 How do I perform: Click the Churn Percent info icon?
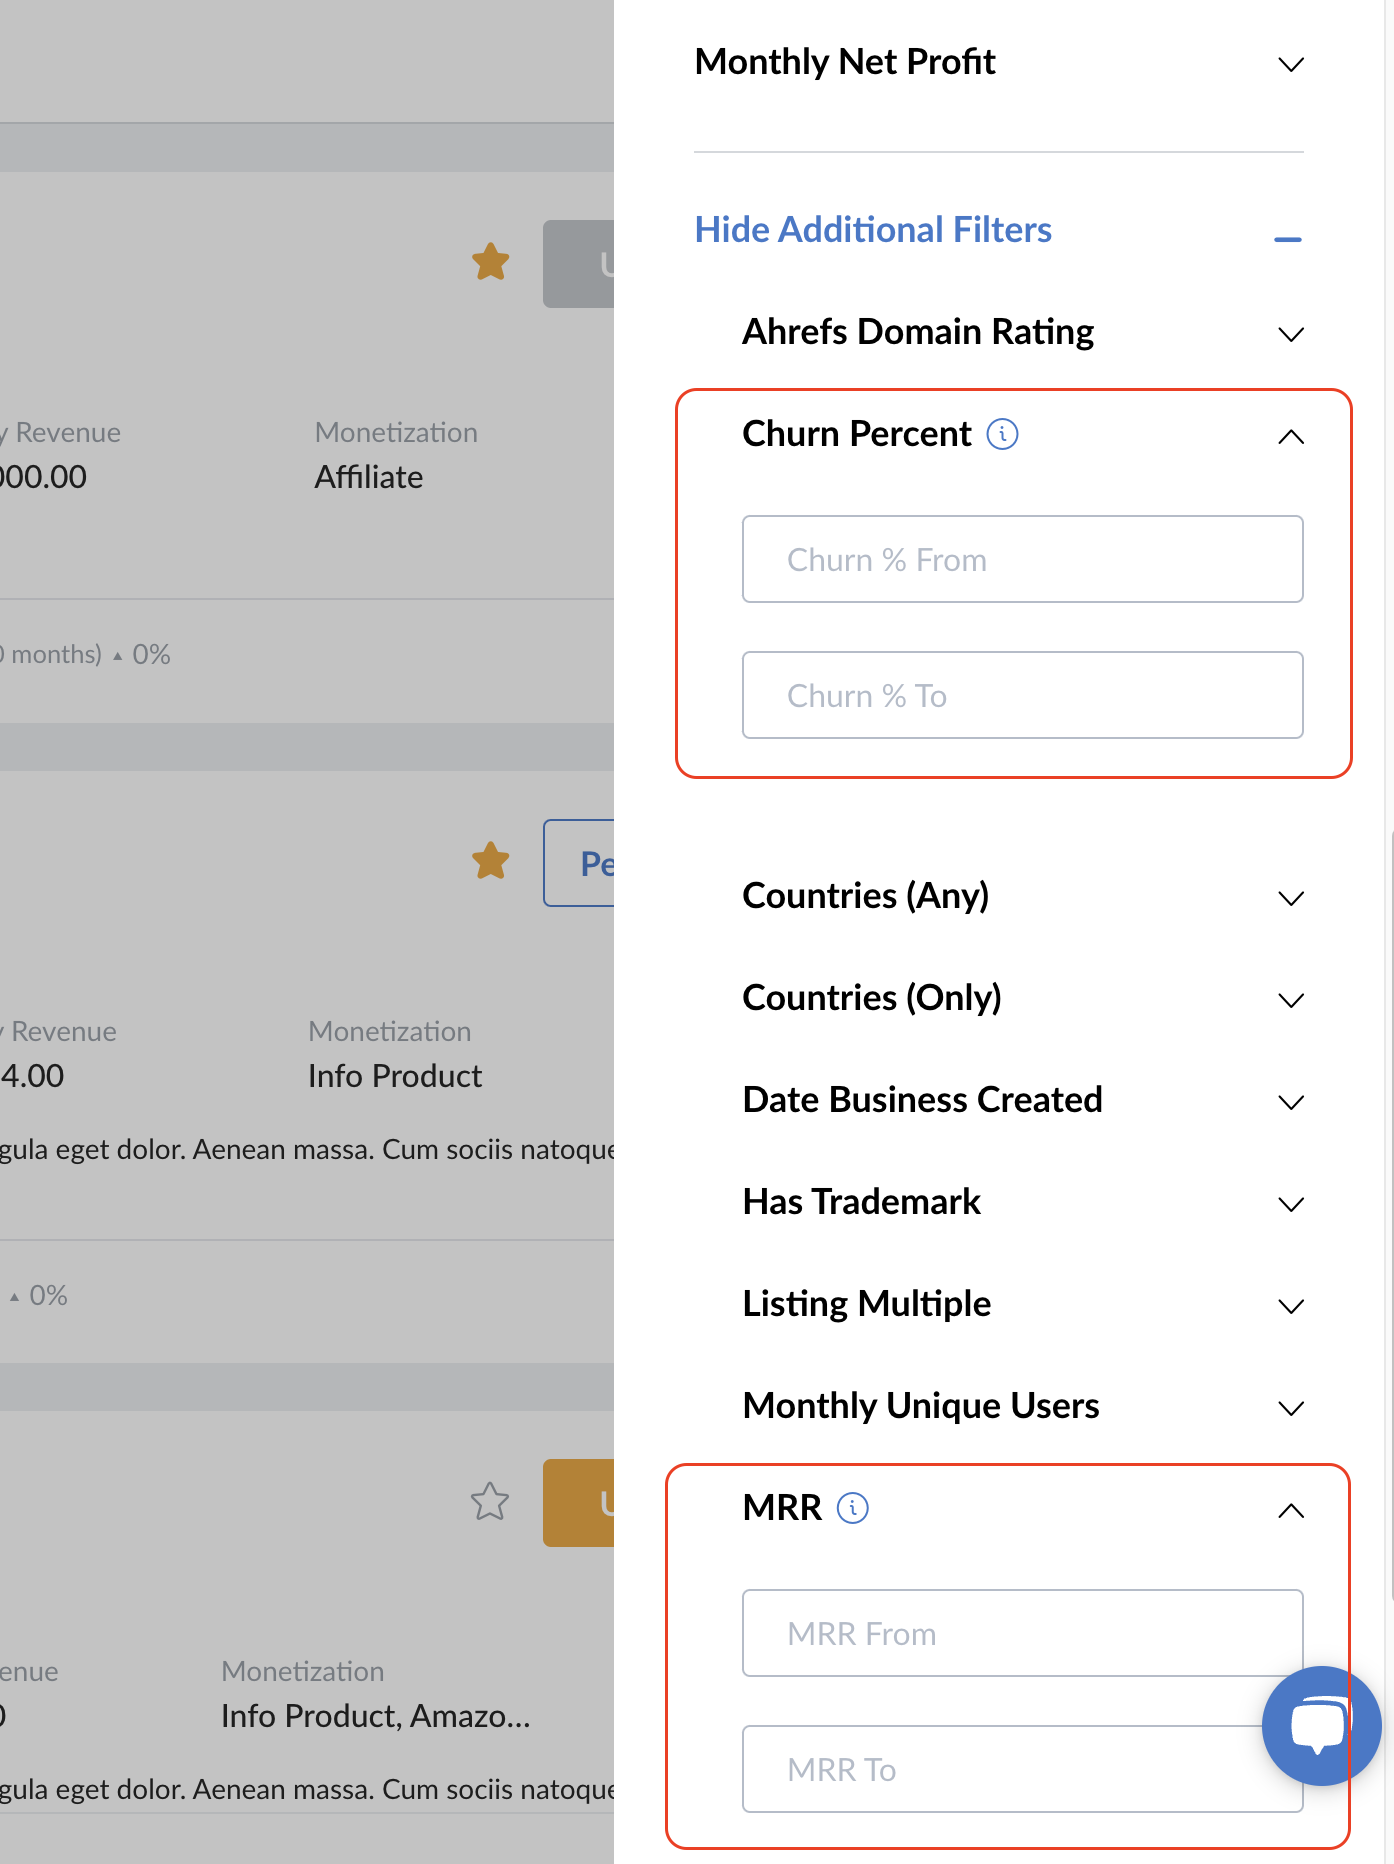click(x=1002, y=434)
